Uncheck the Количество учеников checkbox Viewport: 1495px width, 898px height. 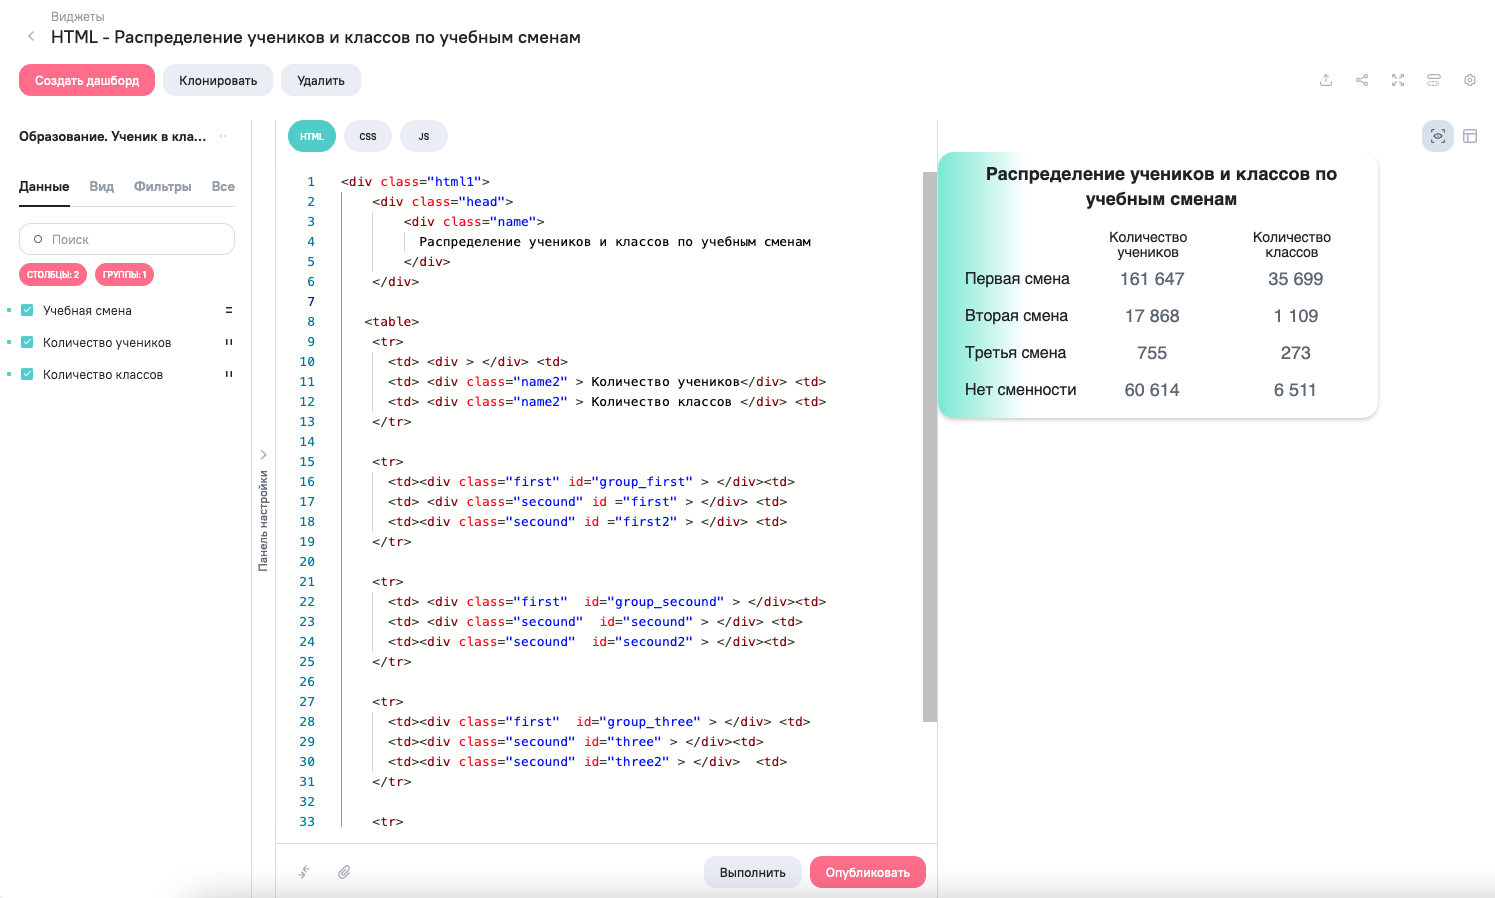coord(28,342)
